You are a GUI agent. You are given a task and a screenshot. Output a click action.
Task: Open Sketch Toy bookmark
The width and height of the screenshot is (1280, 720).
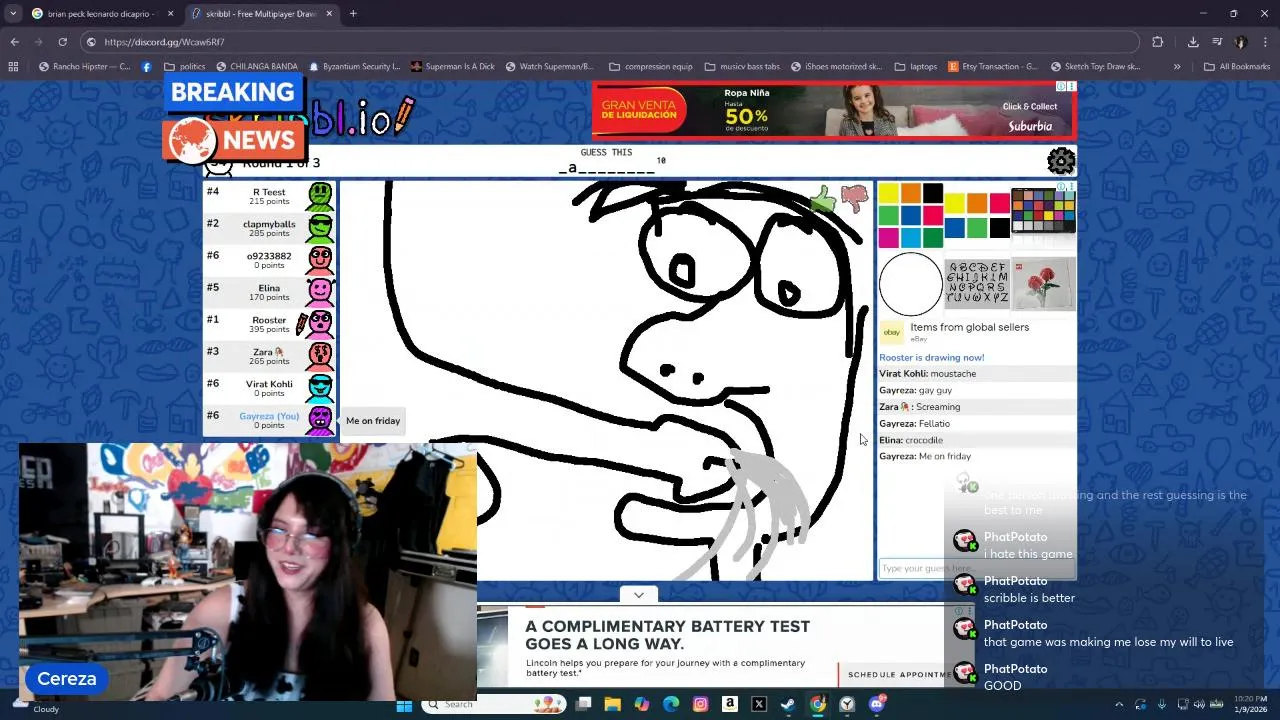(x=1095, y=67)
